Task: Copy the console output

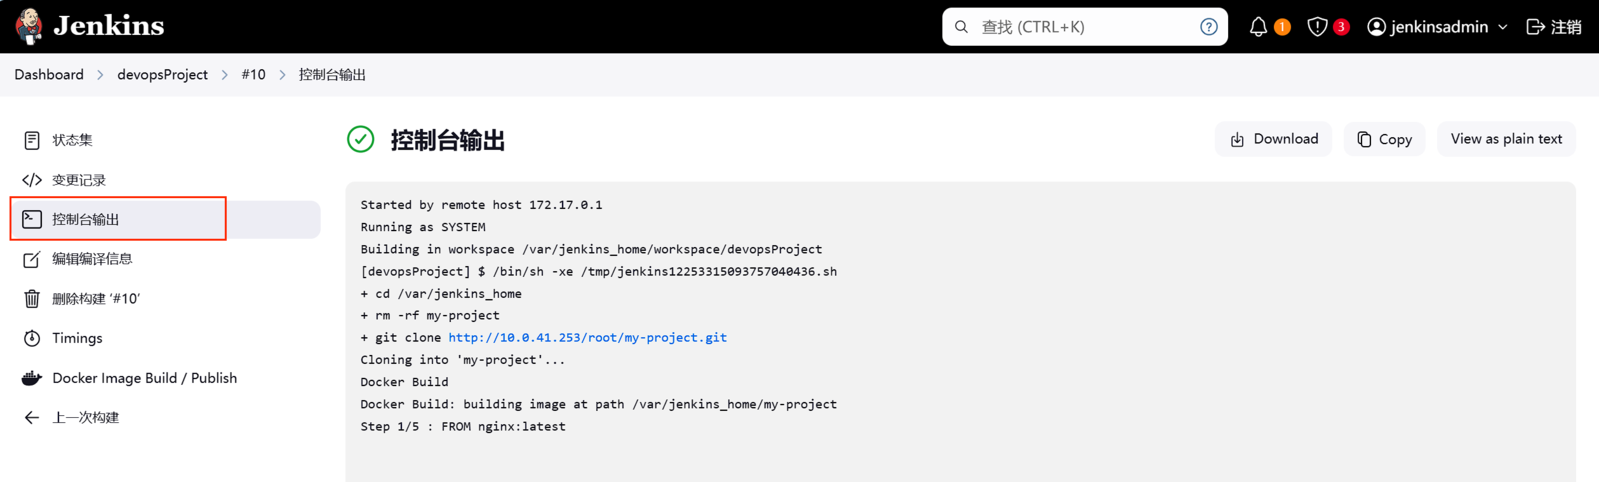Action: tap(1384, 139)
